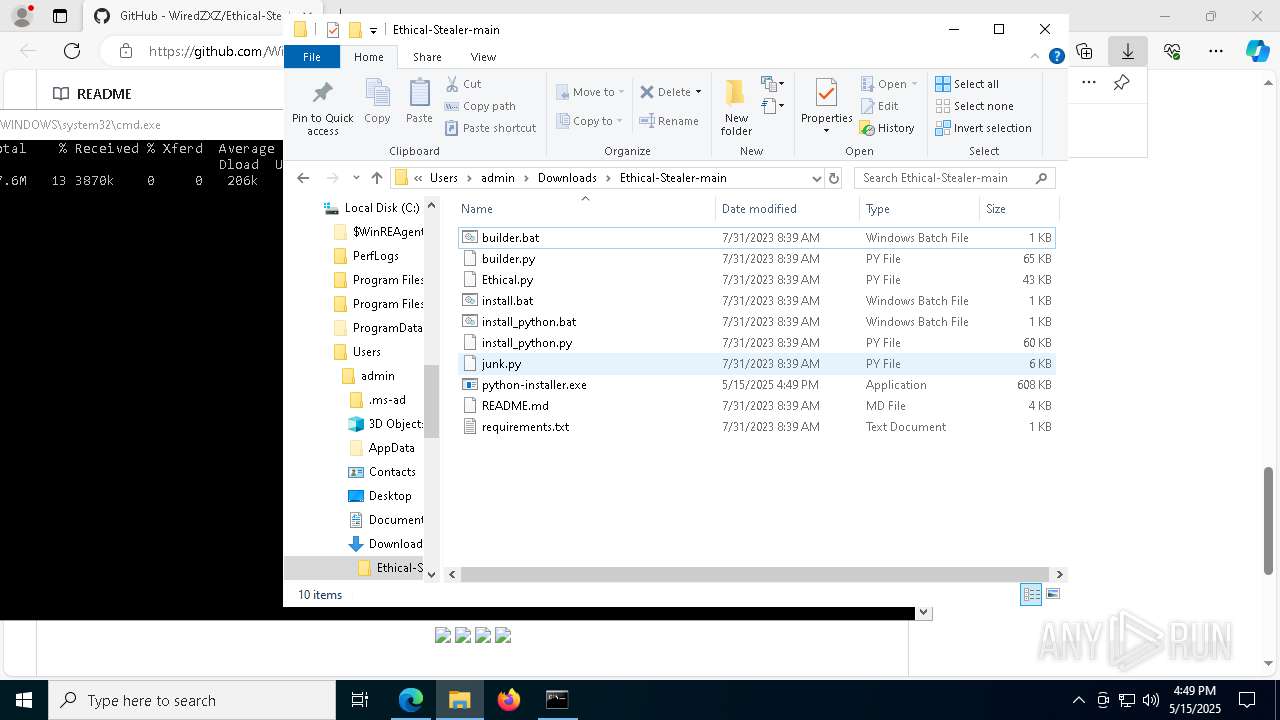Open the Move to dropdown
Screen dimensions: 1280x720
[590, 92]
